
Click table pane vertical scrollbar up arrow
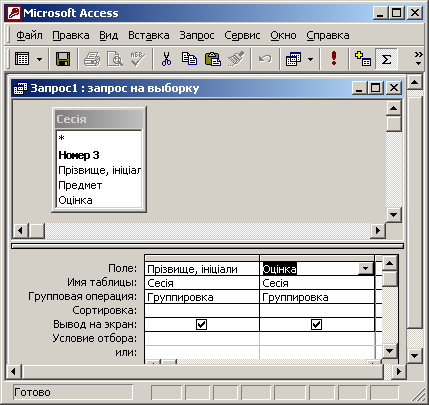click(394, 108)
